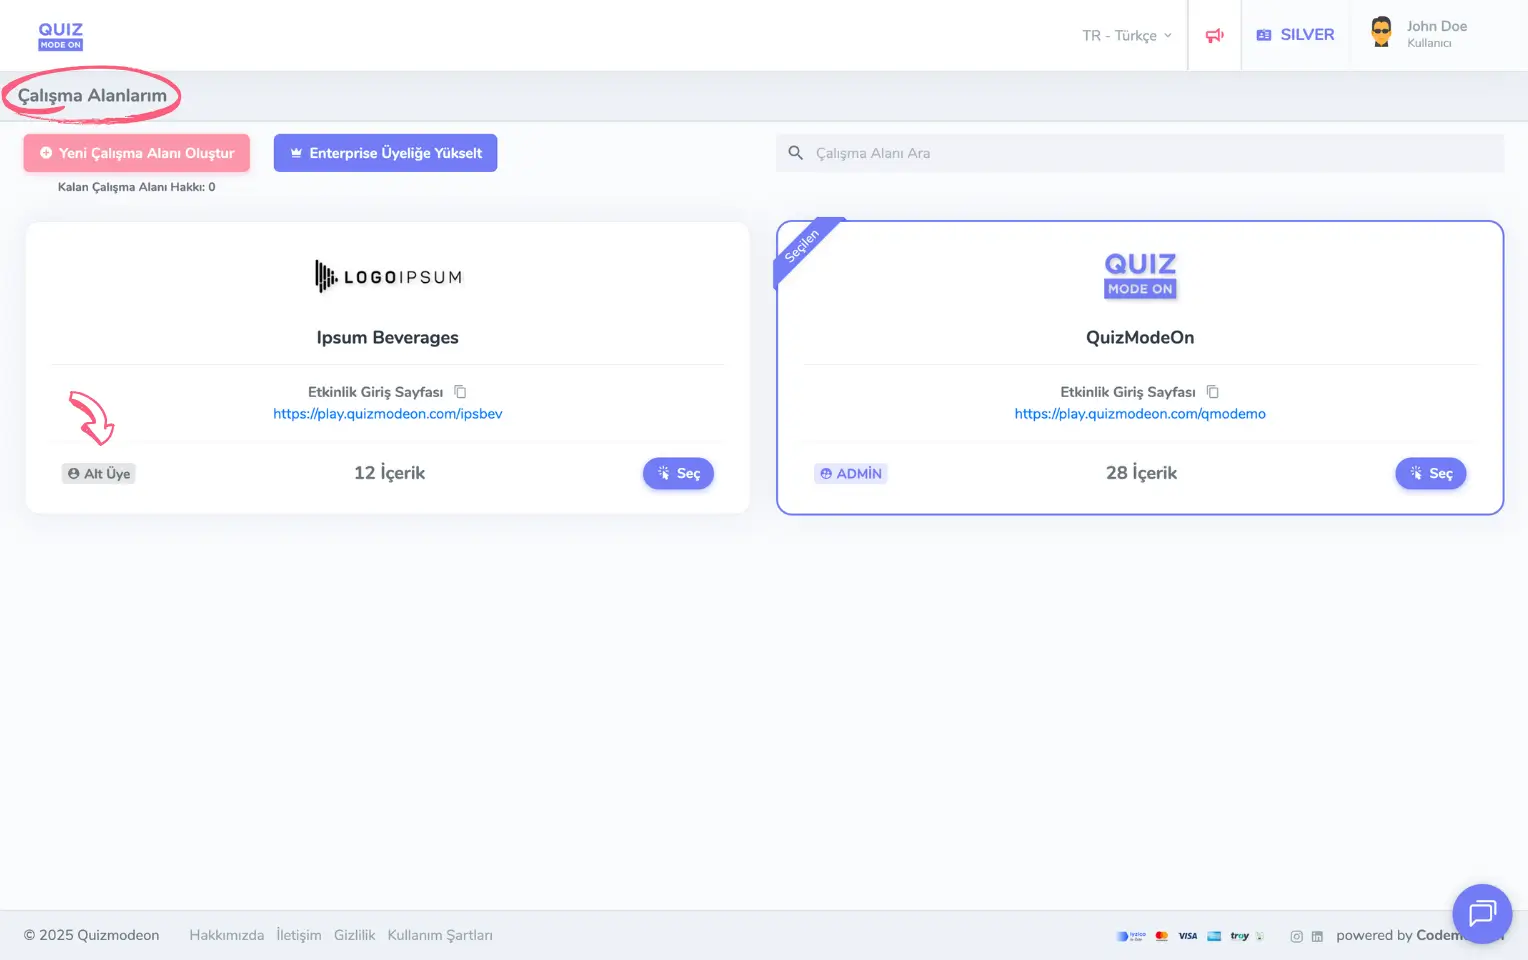The height and width of the screenshot is (960, 1528).
Task: Click the SILVER membership badge
Action: pyautogui.click(x=1295, y=35)
